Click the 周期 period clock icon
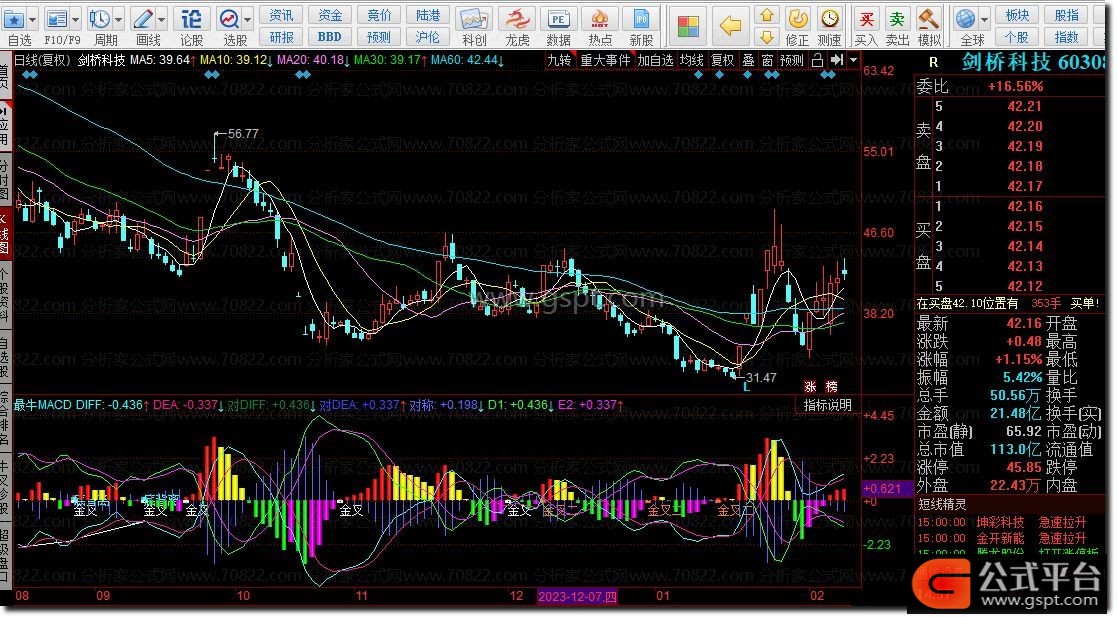This screenshot has height=617, width=1117. (x=98, y=19)
